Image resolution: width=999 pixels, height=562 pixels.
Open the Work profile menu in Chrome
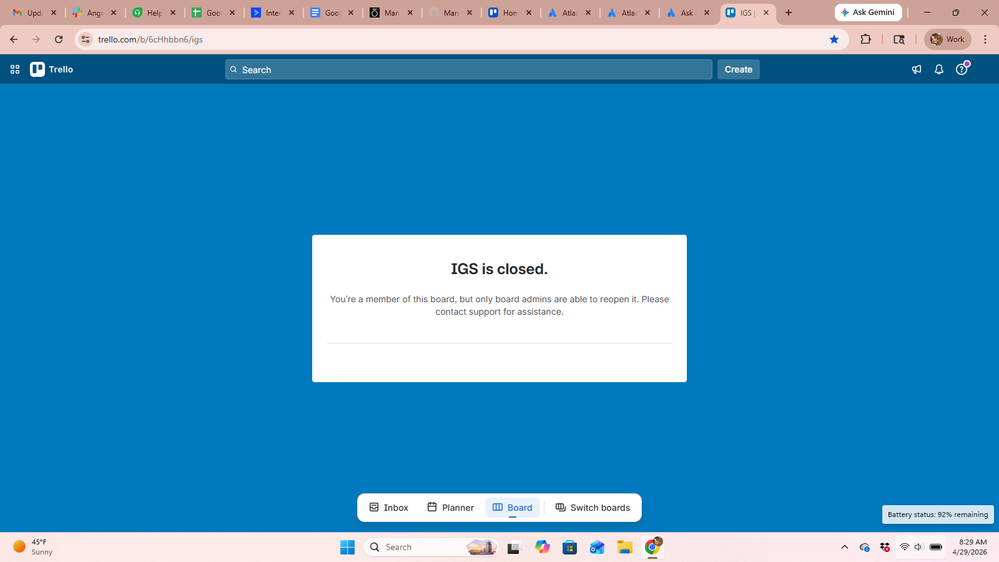click(x=947, y=40)
